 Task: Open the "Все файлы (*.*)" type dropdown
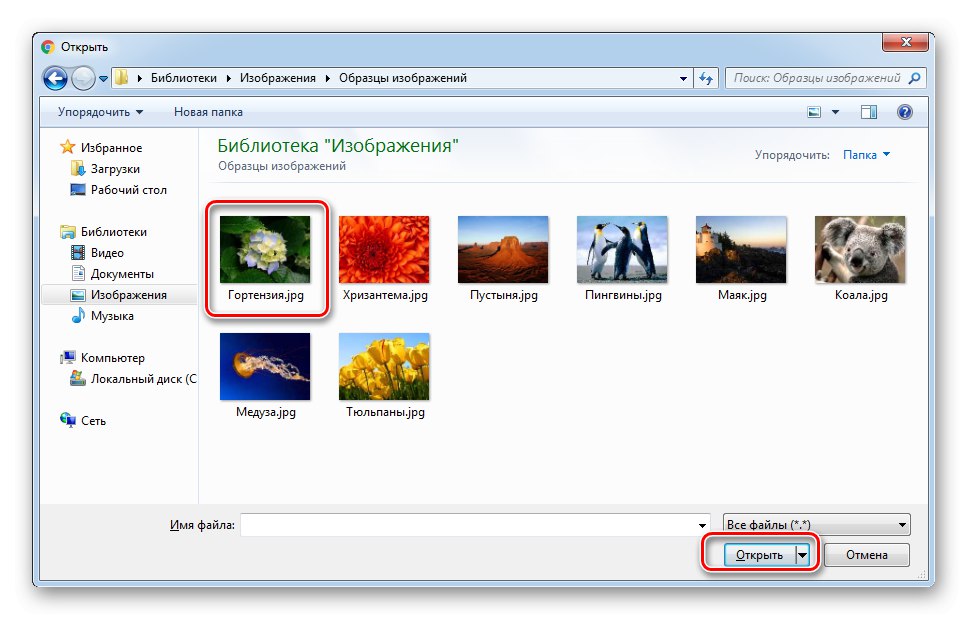point(817,525)
